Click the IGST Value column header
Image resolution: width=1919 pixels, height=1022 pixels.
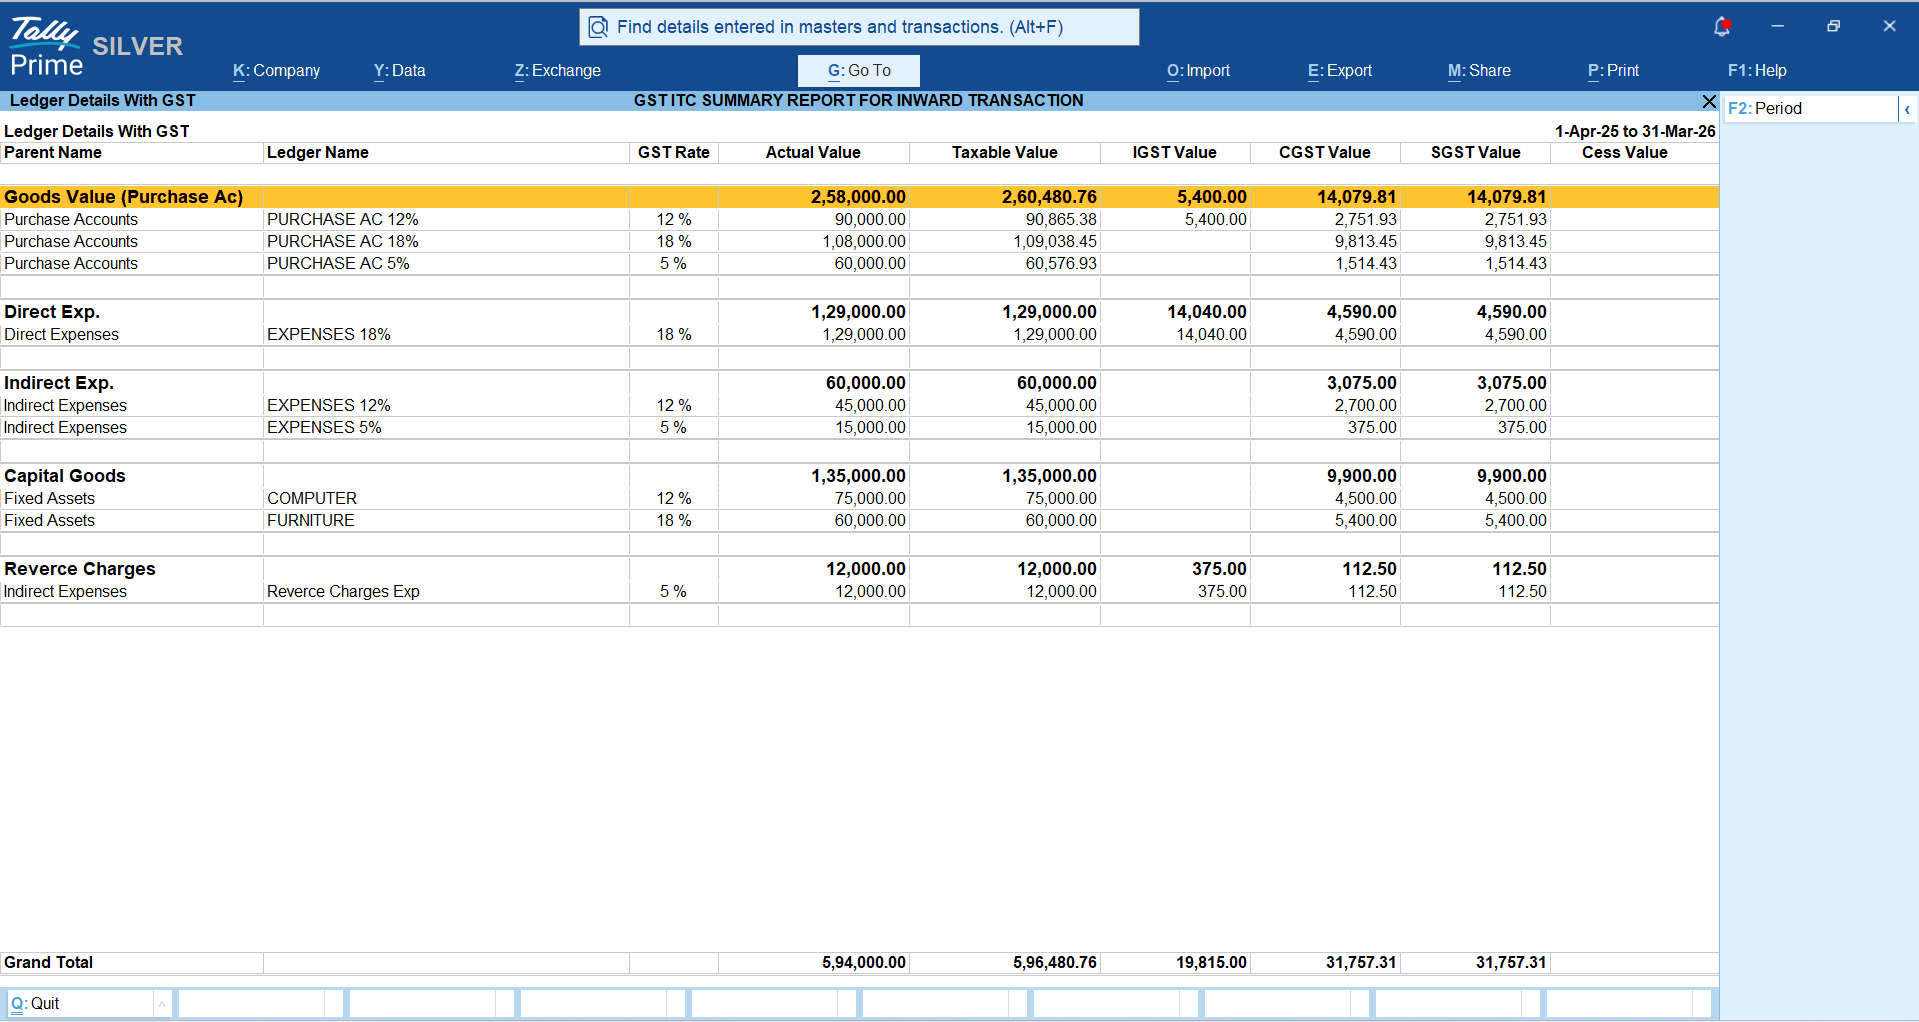coord(1175,153)
